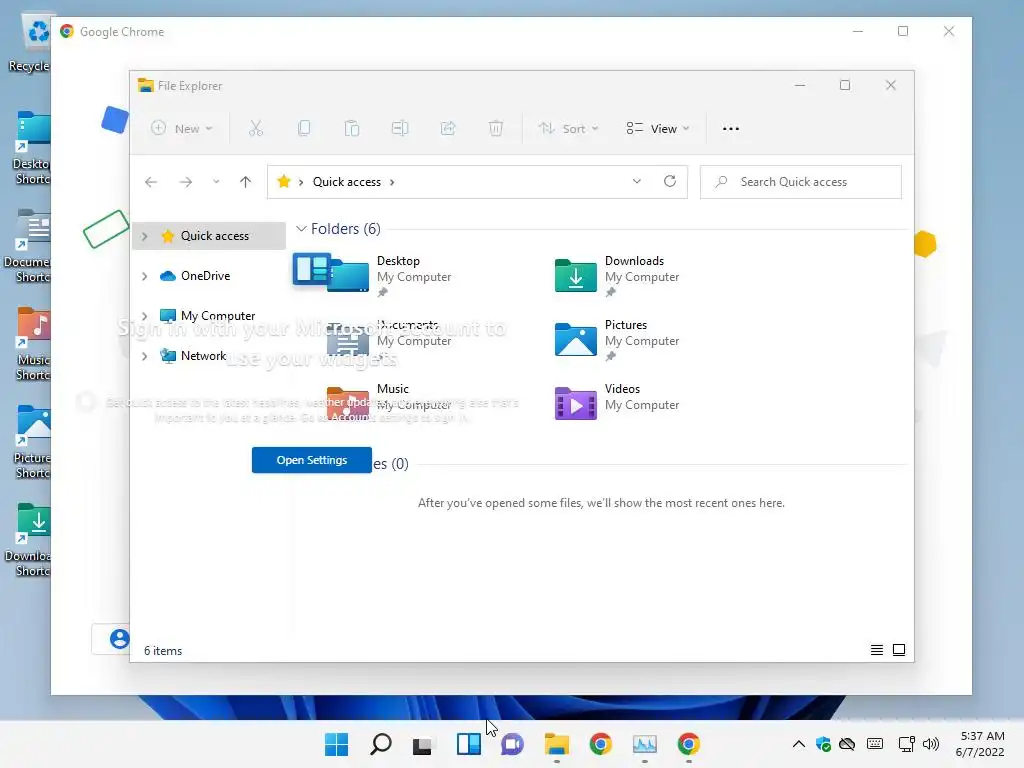1024x768 pixels.
Task: Click the Paste clipboard icon
Action: 351,129
